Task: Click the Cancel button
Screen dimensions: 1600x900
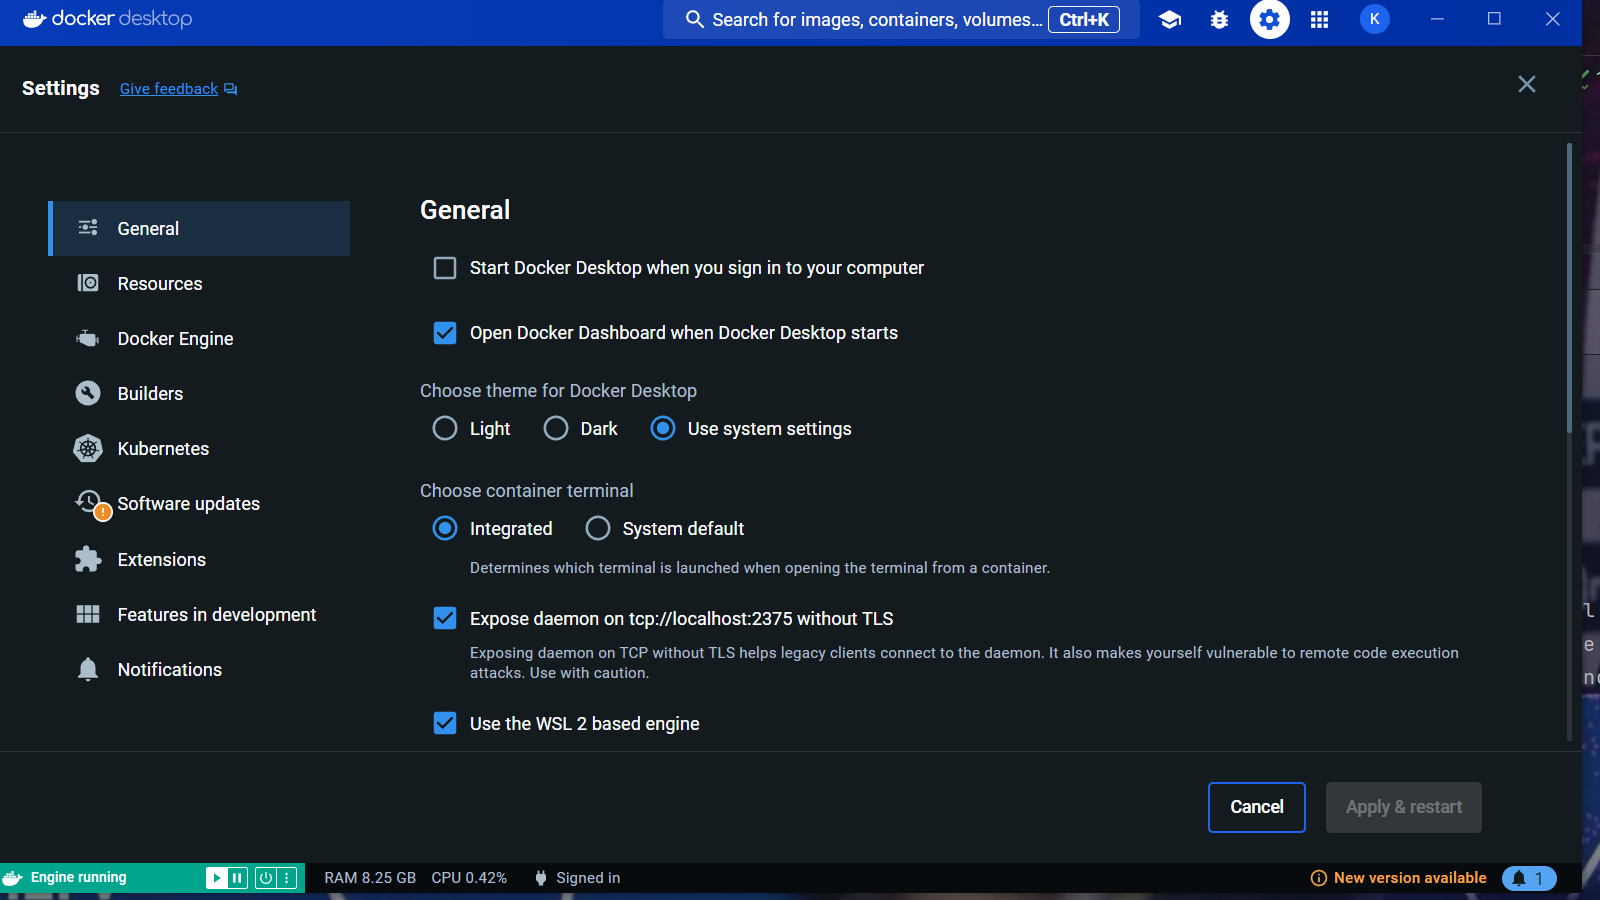Action: (1257, 807)
